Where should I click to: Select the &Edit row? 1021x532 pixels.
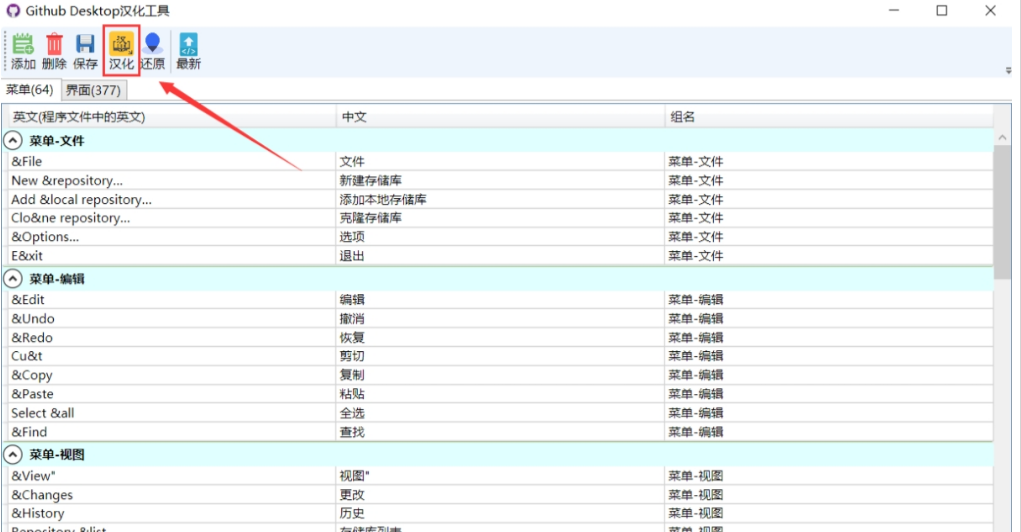500,300
